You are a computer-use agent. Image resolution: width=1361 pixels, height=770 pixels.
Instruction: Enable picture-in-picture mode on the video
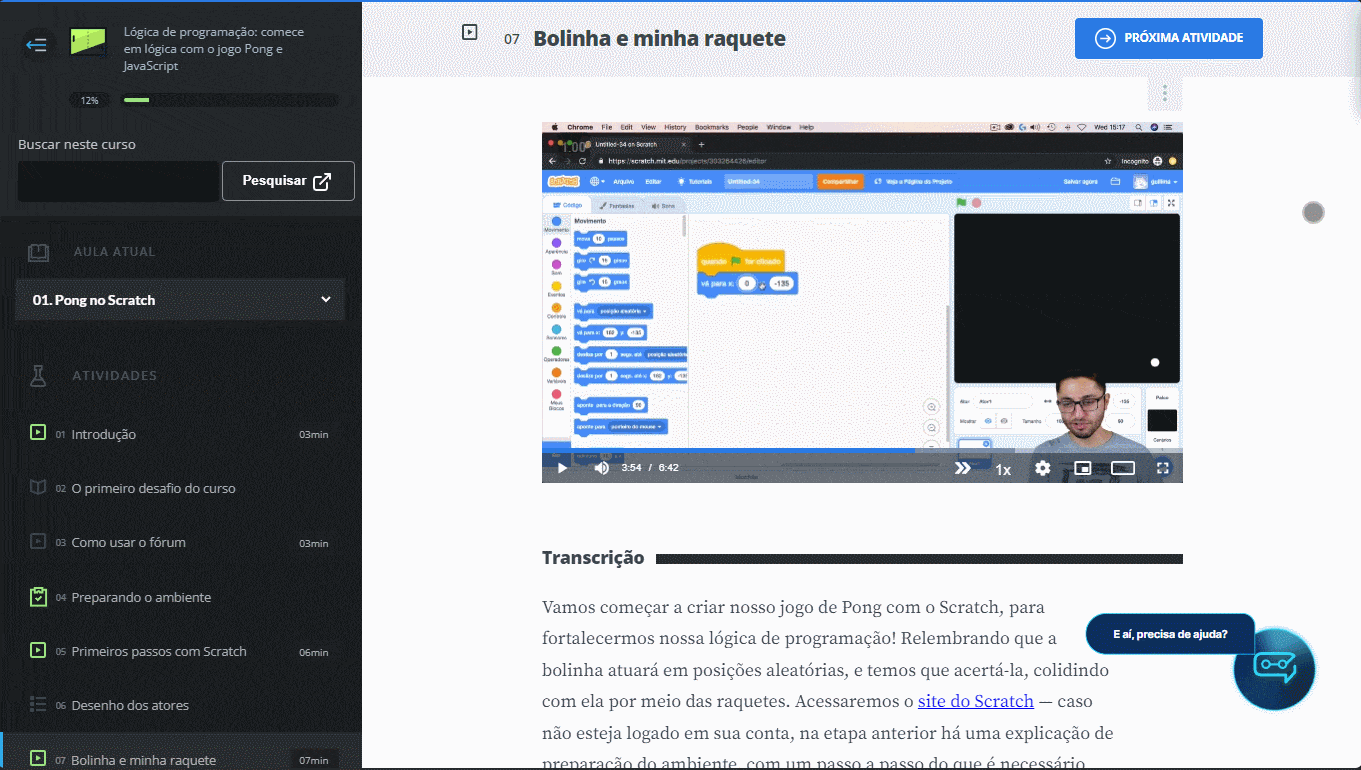tap(1082, 467)
